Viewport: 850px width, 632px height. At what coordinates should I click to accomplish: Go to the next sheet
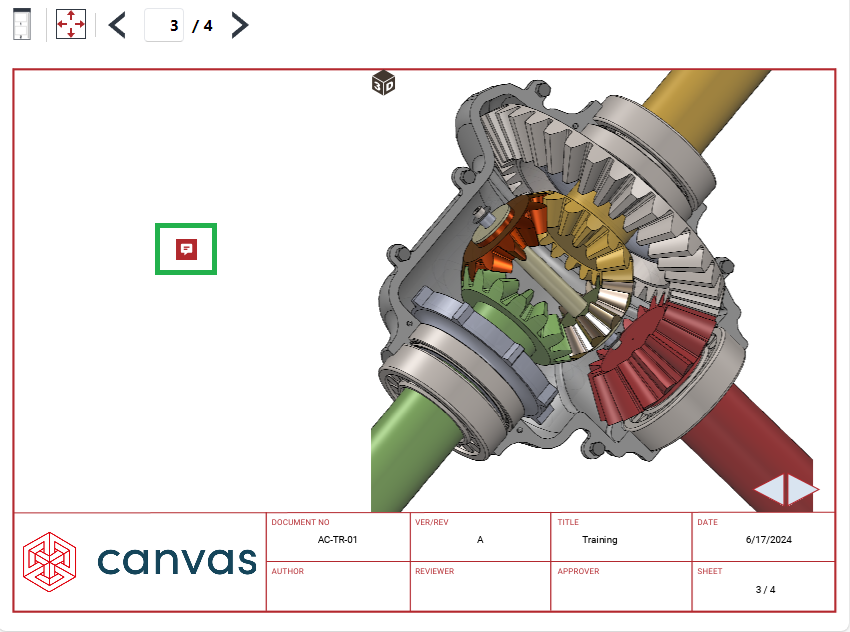(x=239, y=25)
